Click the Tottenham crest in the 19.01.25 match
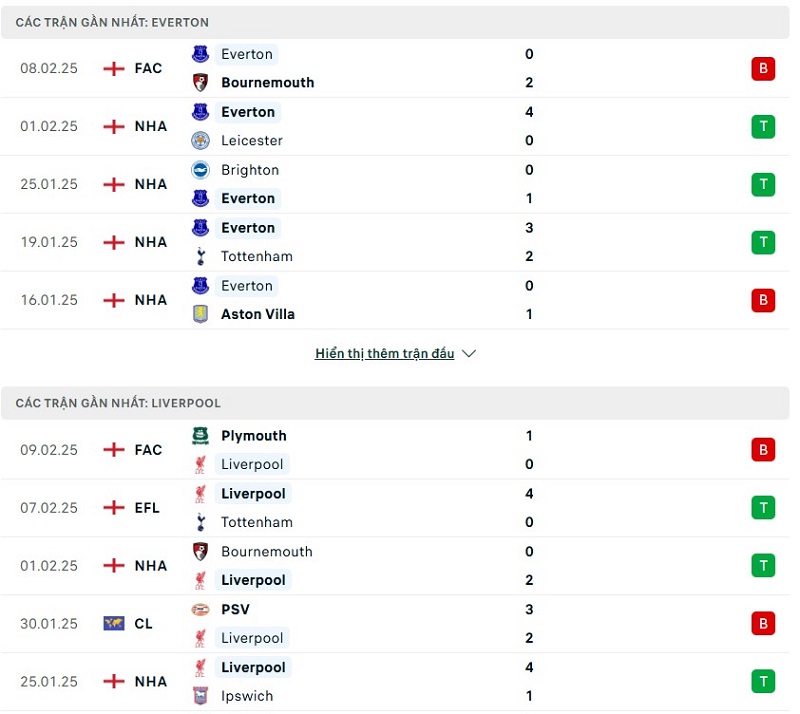 [x=200, y=256]
